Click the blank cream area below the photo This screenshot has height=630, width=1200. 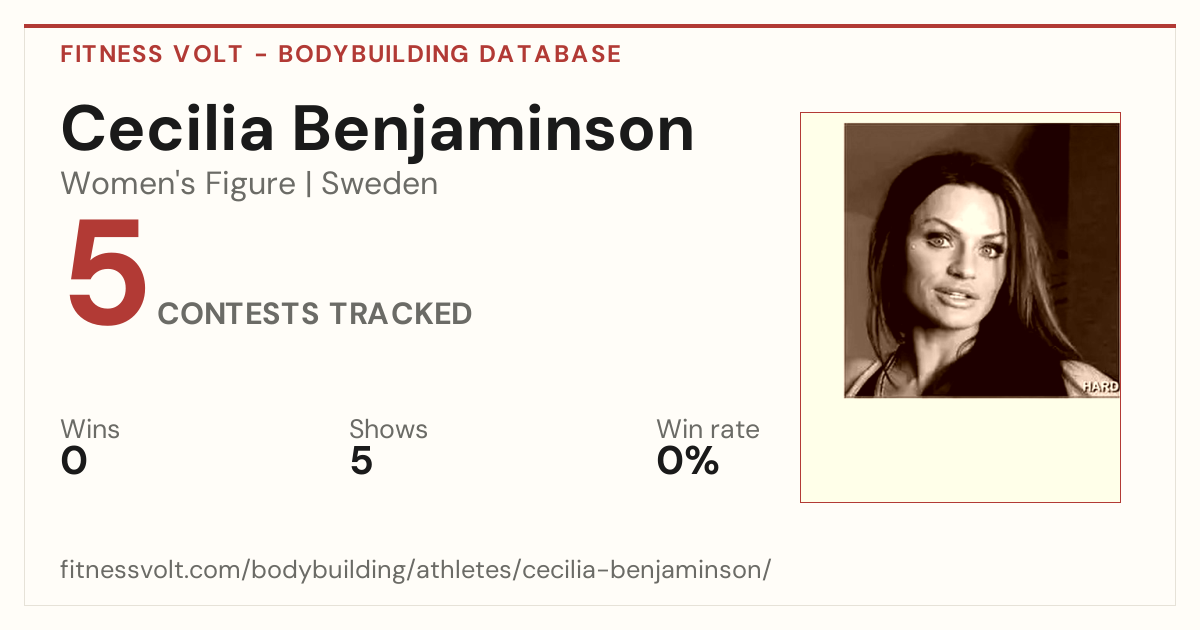tap(960, 448)
